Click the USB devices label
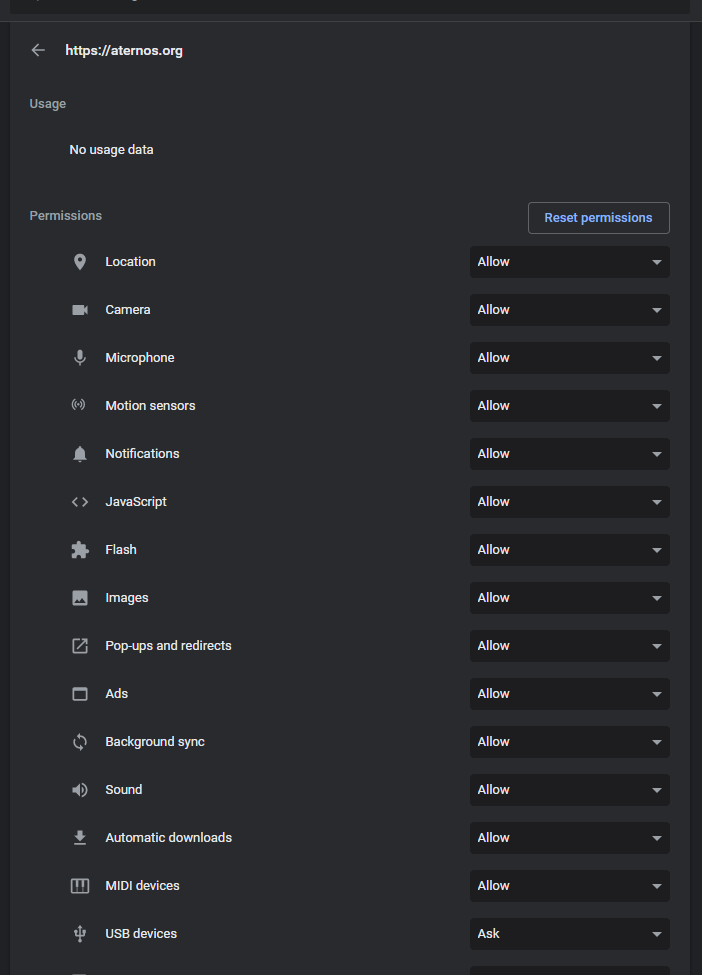The image size is (702, 975). (x=141, y=933)
